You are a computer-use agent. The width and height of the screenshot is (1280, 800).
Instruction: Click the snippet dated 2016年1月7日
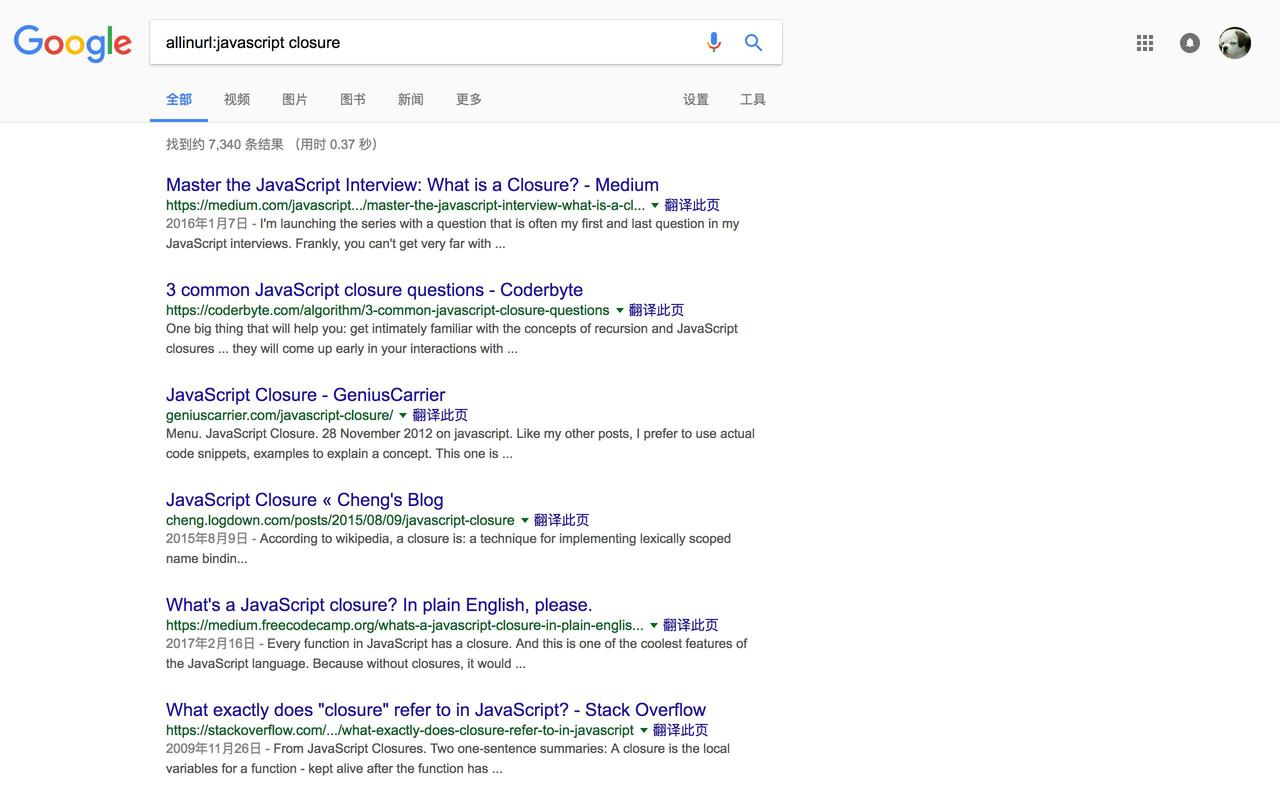pyautogui.click(x=453, y=233)
